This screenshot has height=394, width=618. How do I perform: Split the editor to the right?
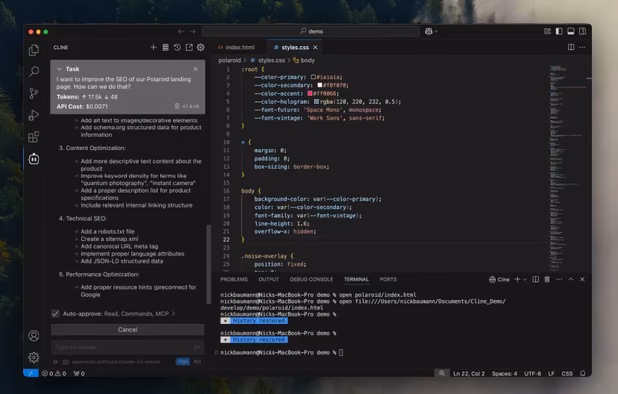click(x=571, y=47)
